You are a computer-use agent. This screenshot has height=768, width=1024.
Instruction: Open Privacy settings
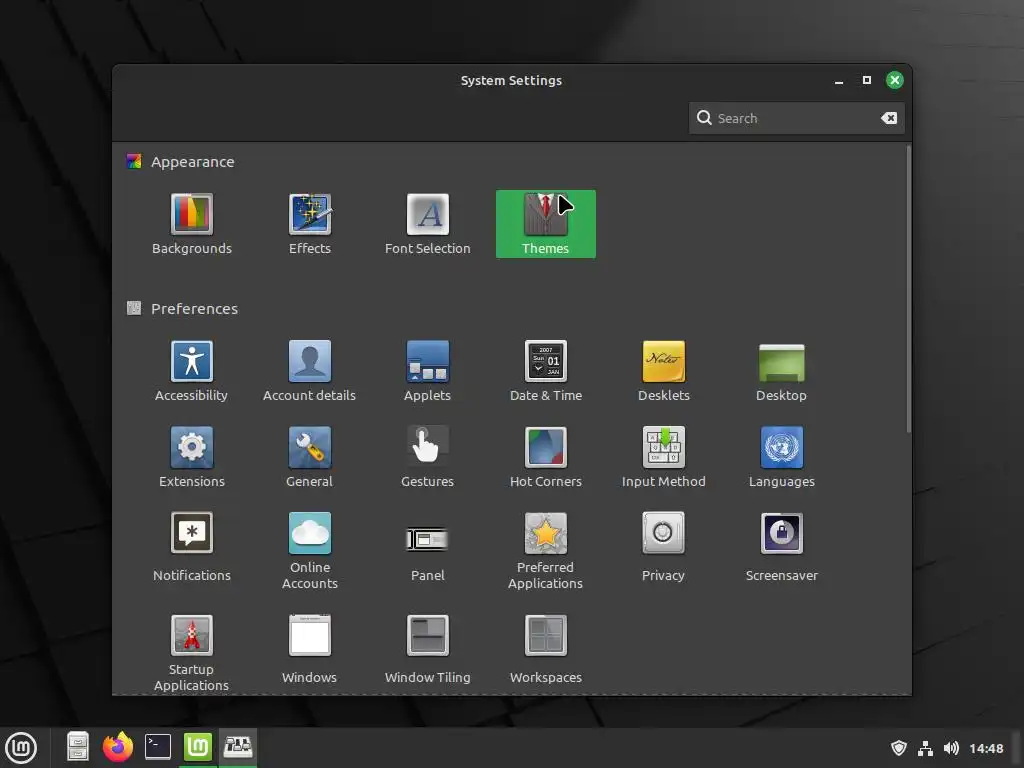664,547
